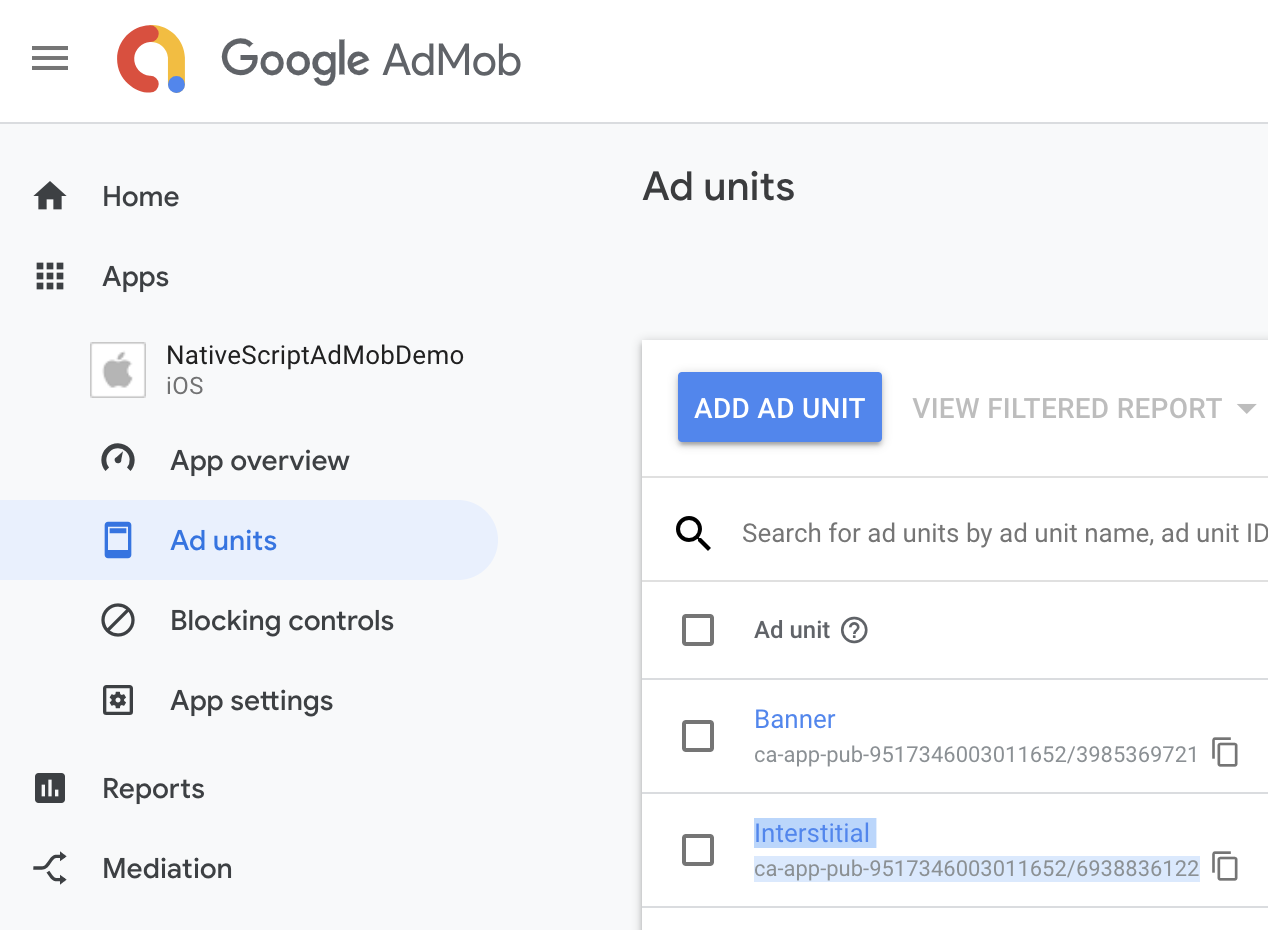The image size is (1268, 930).
Task: Copy the Banner ad unit ID
Action: [1225, 752]
